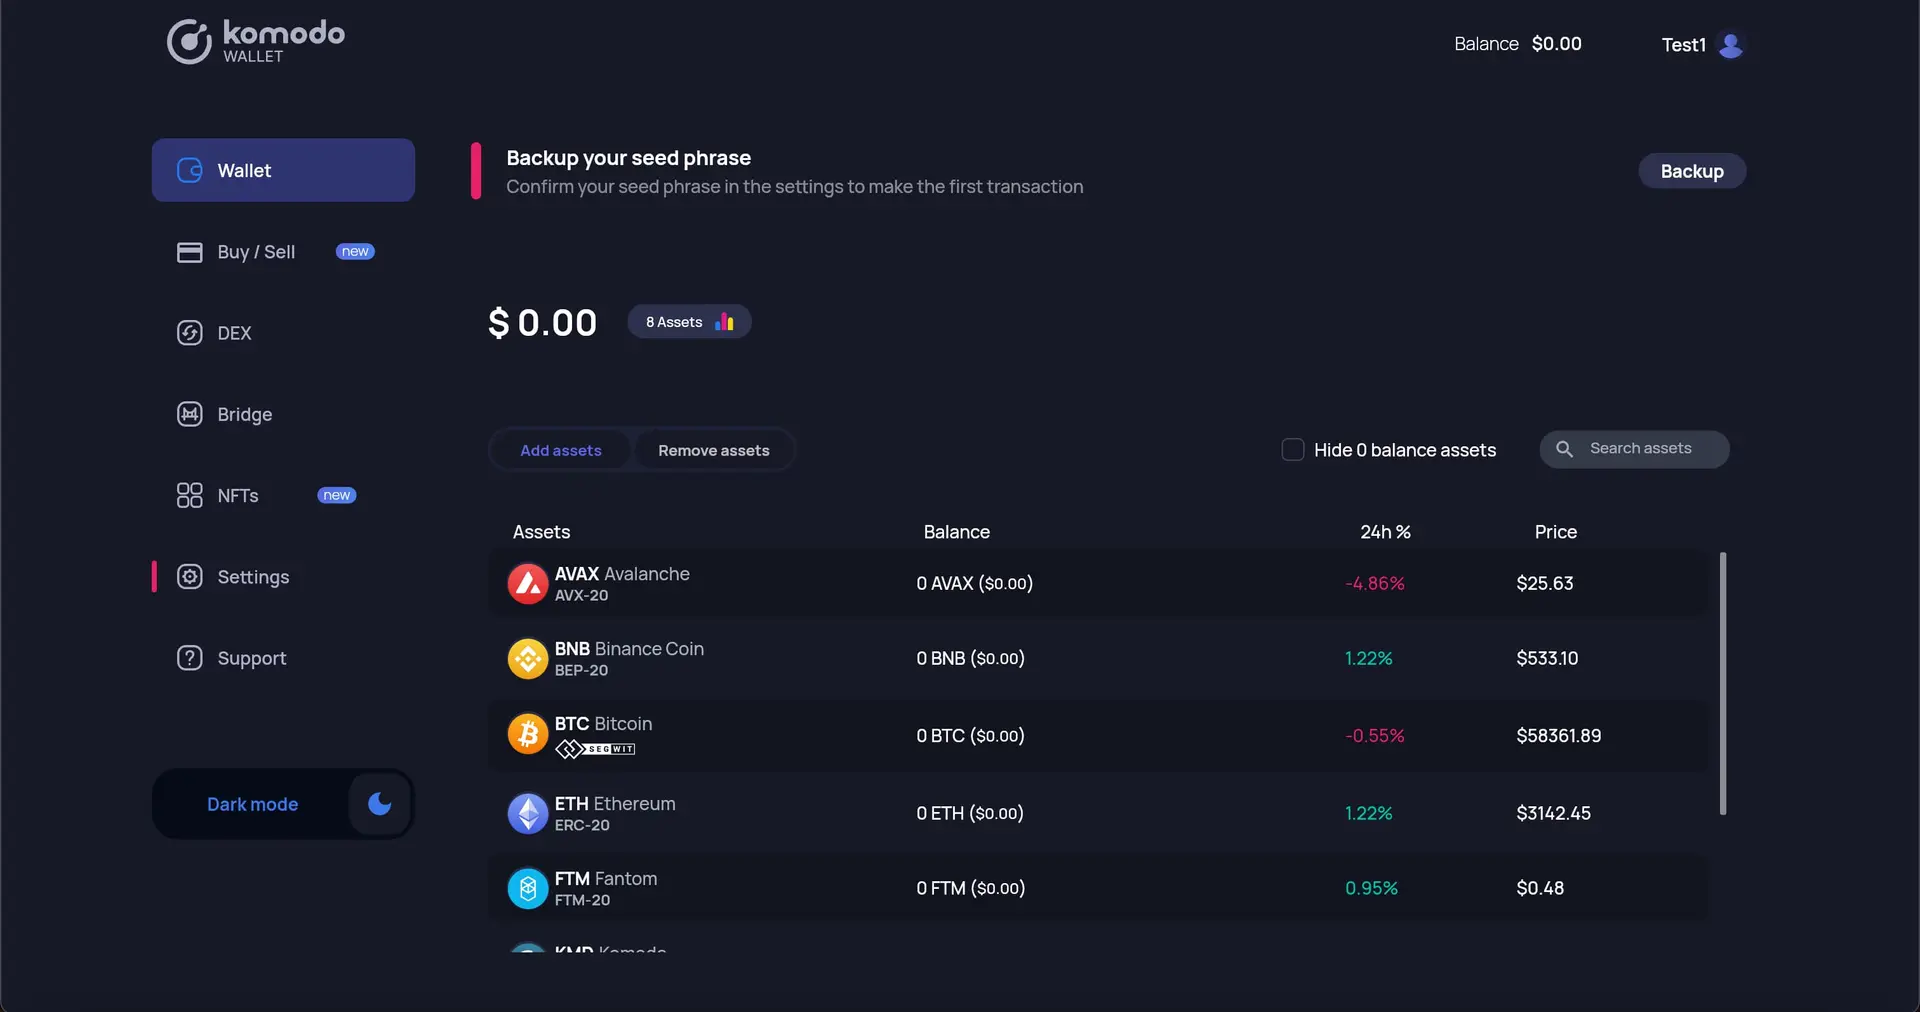This screenshot has height=1012, width=1920.
Task: Select the ETH Ethereum row
Action: click(x=1000, y=813)
